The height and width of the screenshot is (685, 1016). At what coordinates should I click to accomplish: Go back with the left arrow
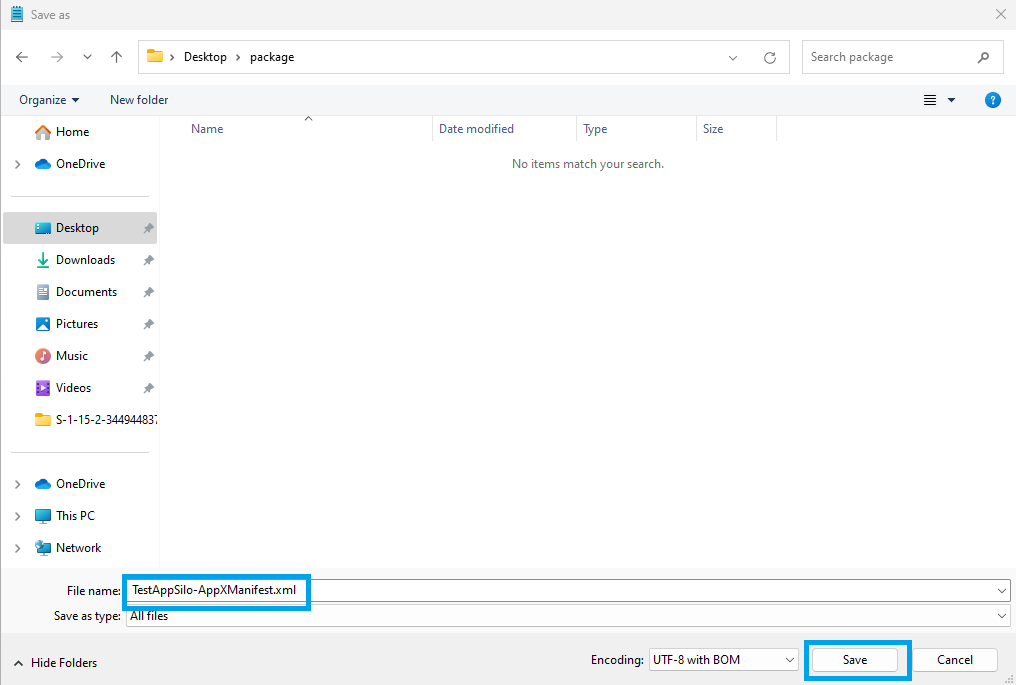[22, 57]
